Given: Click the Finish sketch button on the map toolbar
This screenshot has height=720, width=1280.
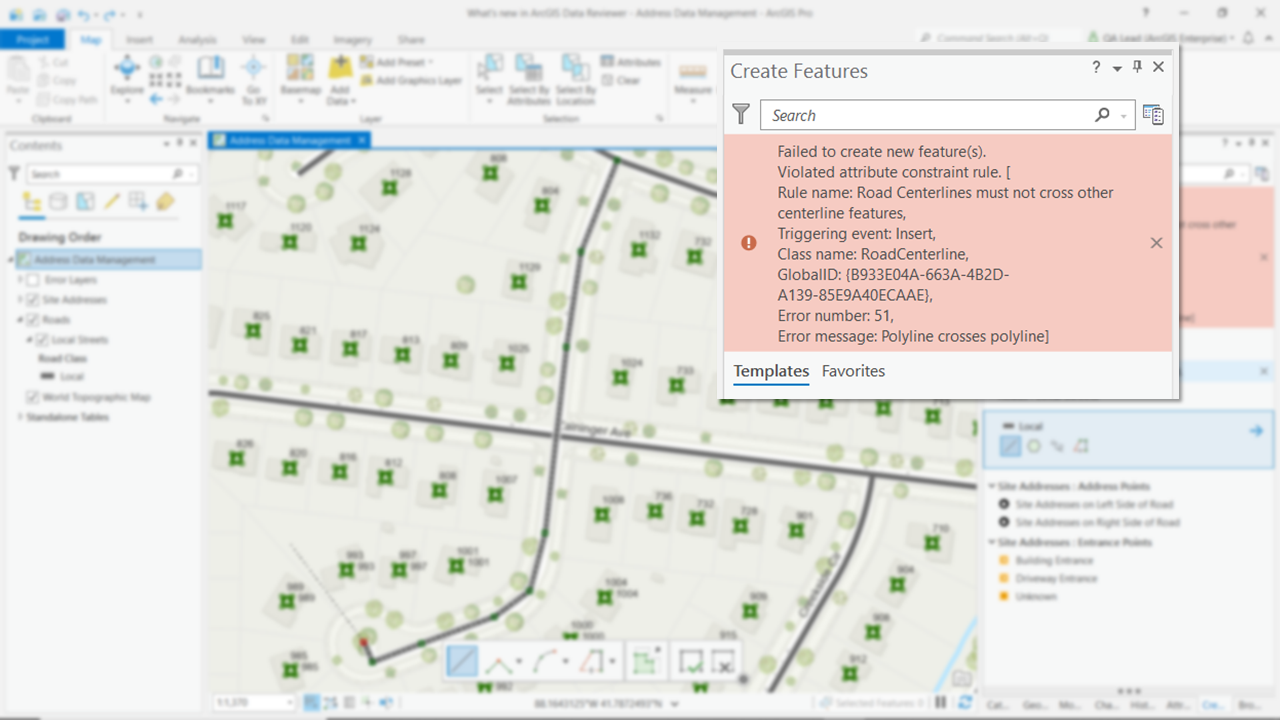Looking at the screenshot, I should (690, 661).
